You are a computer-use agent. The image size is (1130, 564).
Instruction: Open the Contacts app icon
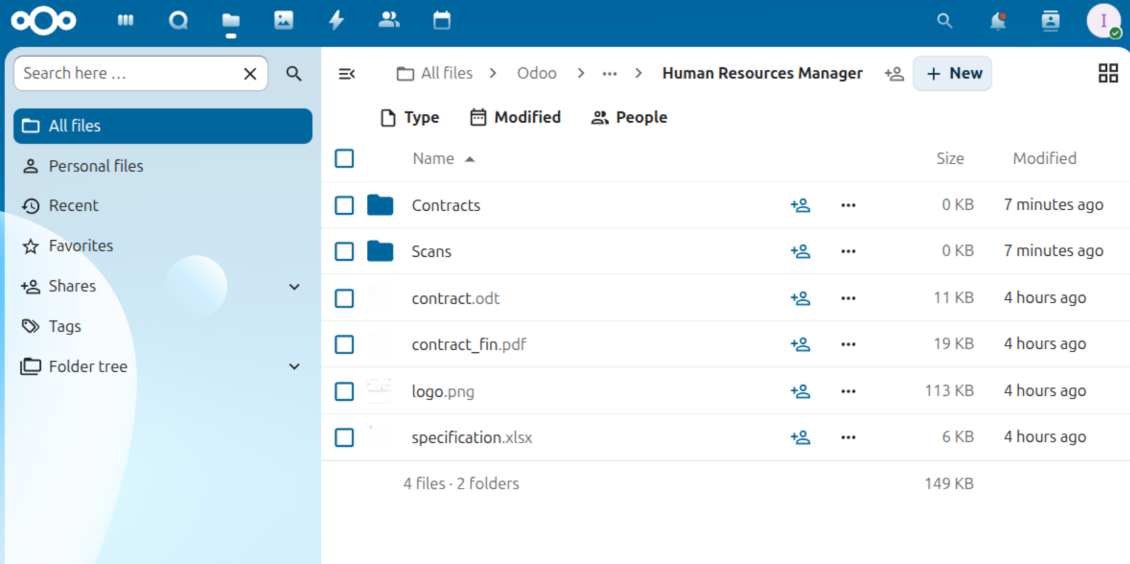(389, 20)
